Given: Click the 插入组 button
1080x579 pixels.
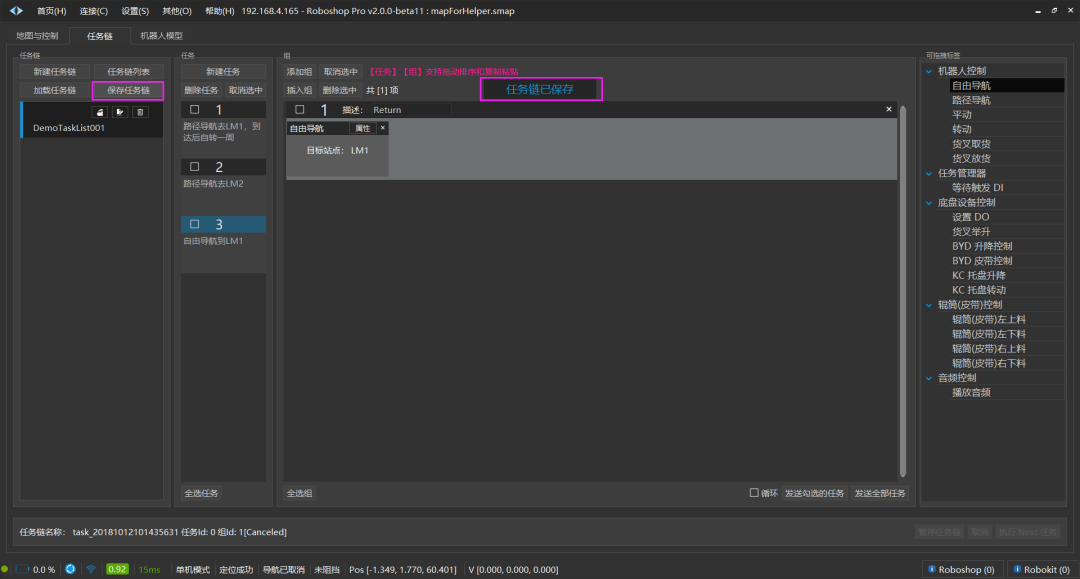Looking at the screenshot, I should pyautogui.click(x=300, y=90).
